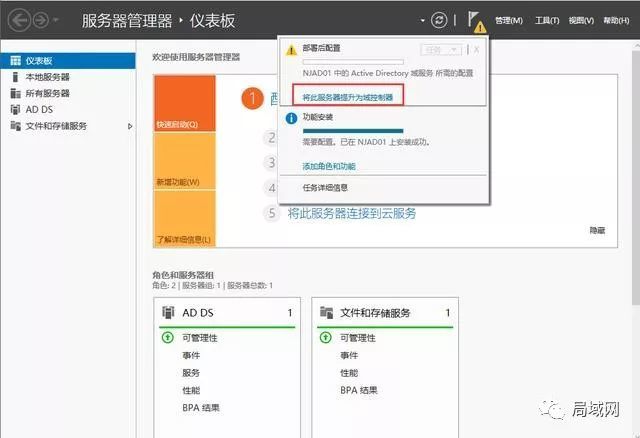Click green status icon in 文件和存储服务 tile
This screenshot has width=640, height=438.
pyautogui.click(x=326, y=338)
